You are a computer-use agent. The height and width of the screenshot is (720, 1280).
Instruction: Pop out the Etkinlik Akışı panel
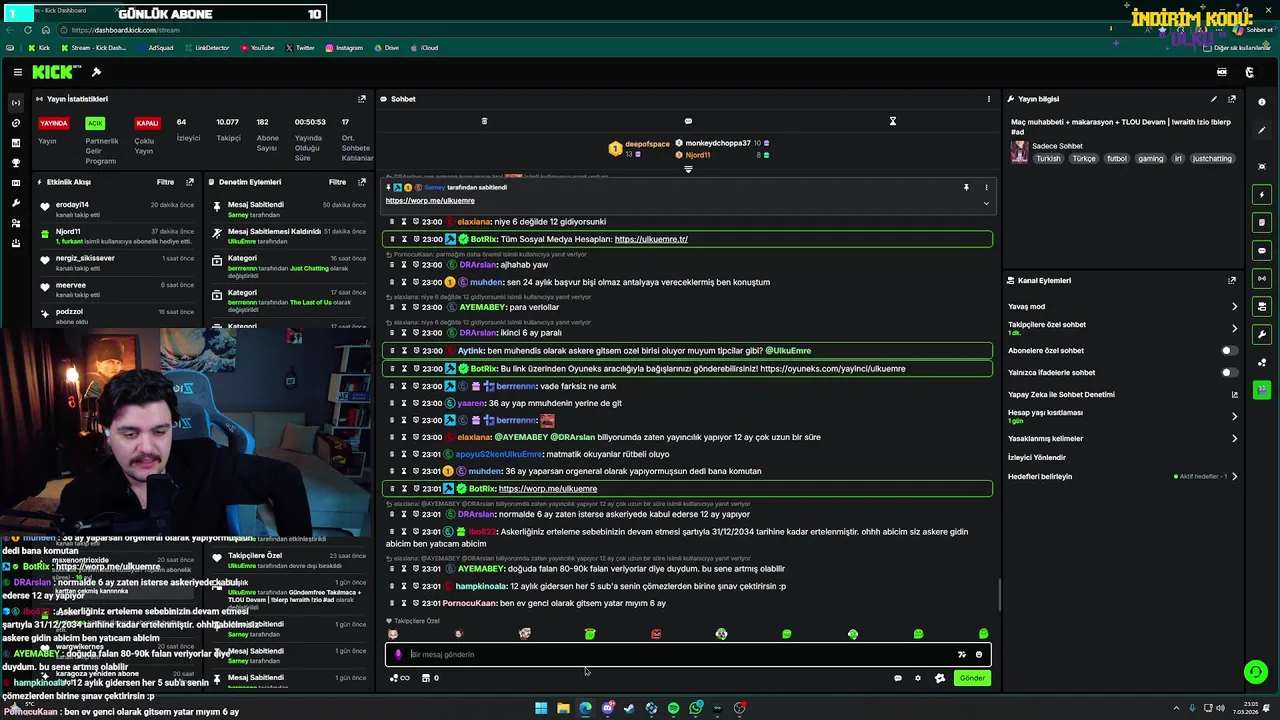[x=190, y=182]
